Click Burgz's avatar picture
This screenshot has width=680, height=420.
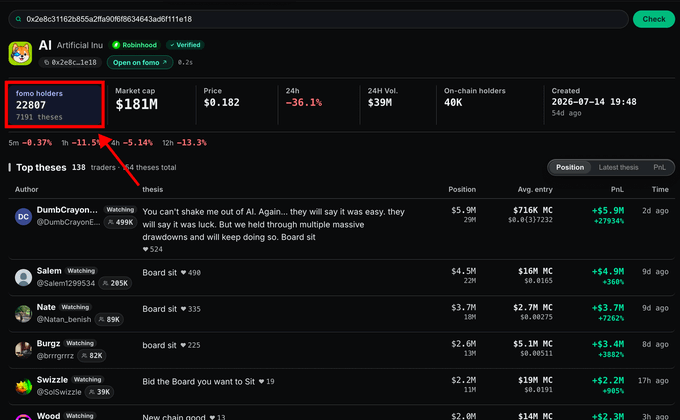pyautogui.click(x=23, y=350)
